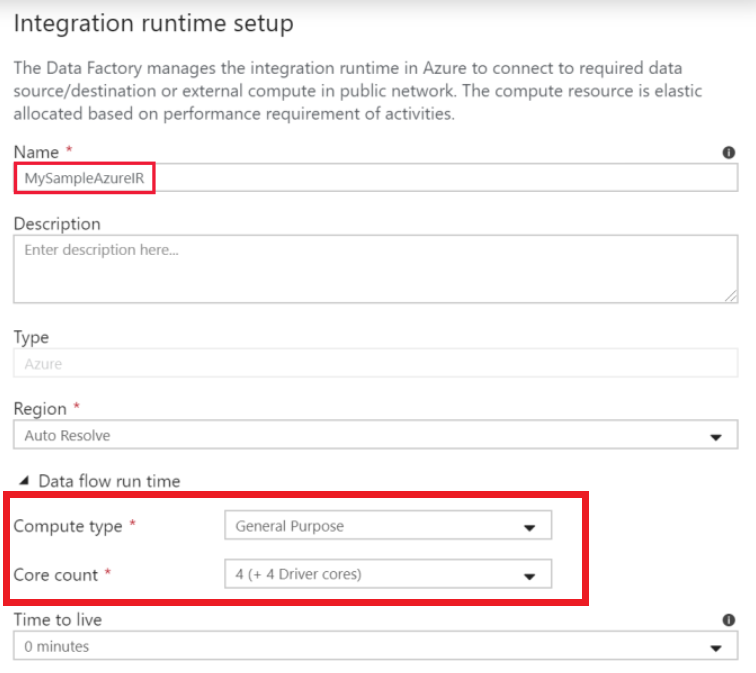Click the intro paragraph starting "The Data Factory manages"
This screenshot has height=673, width=756.
tap(358, 91)
